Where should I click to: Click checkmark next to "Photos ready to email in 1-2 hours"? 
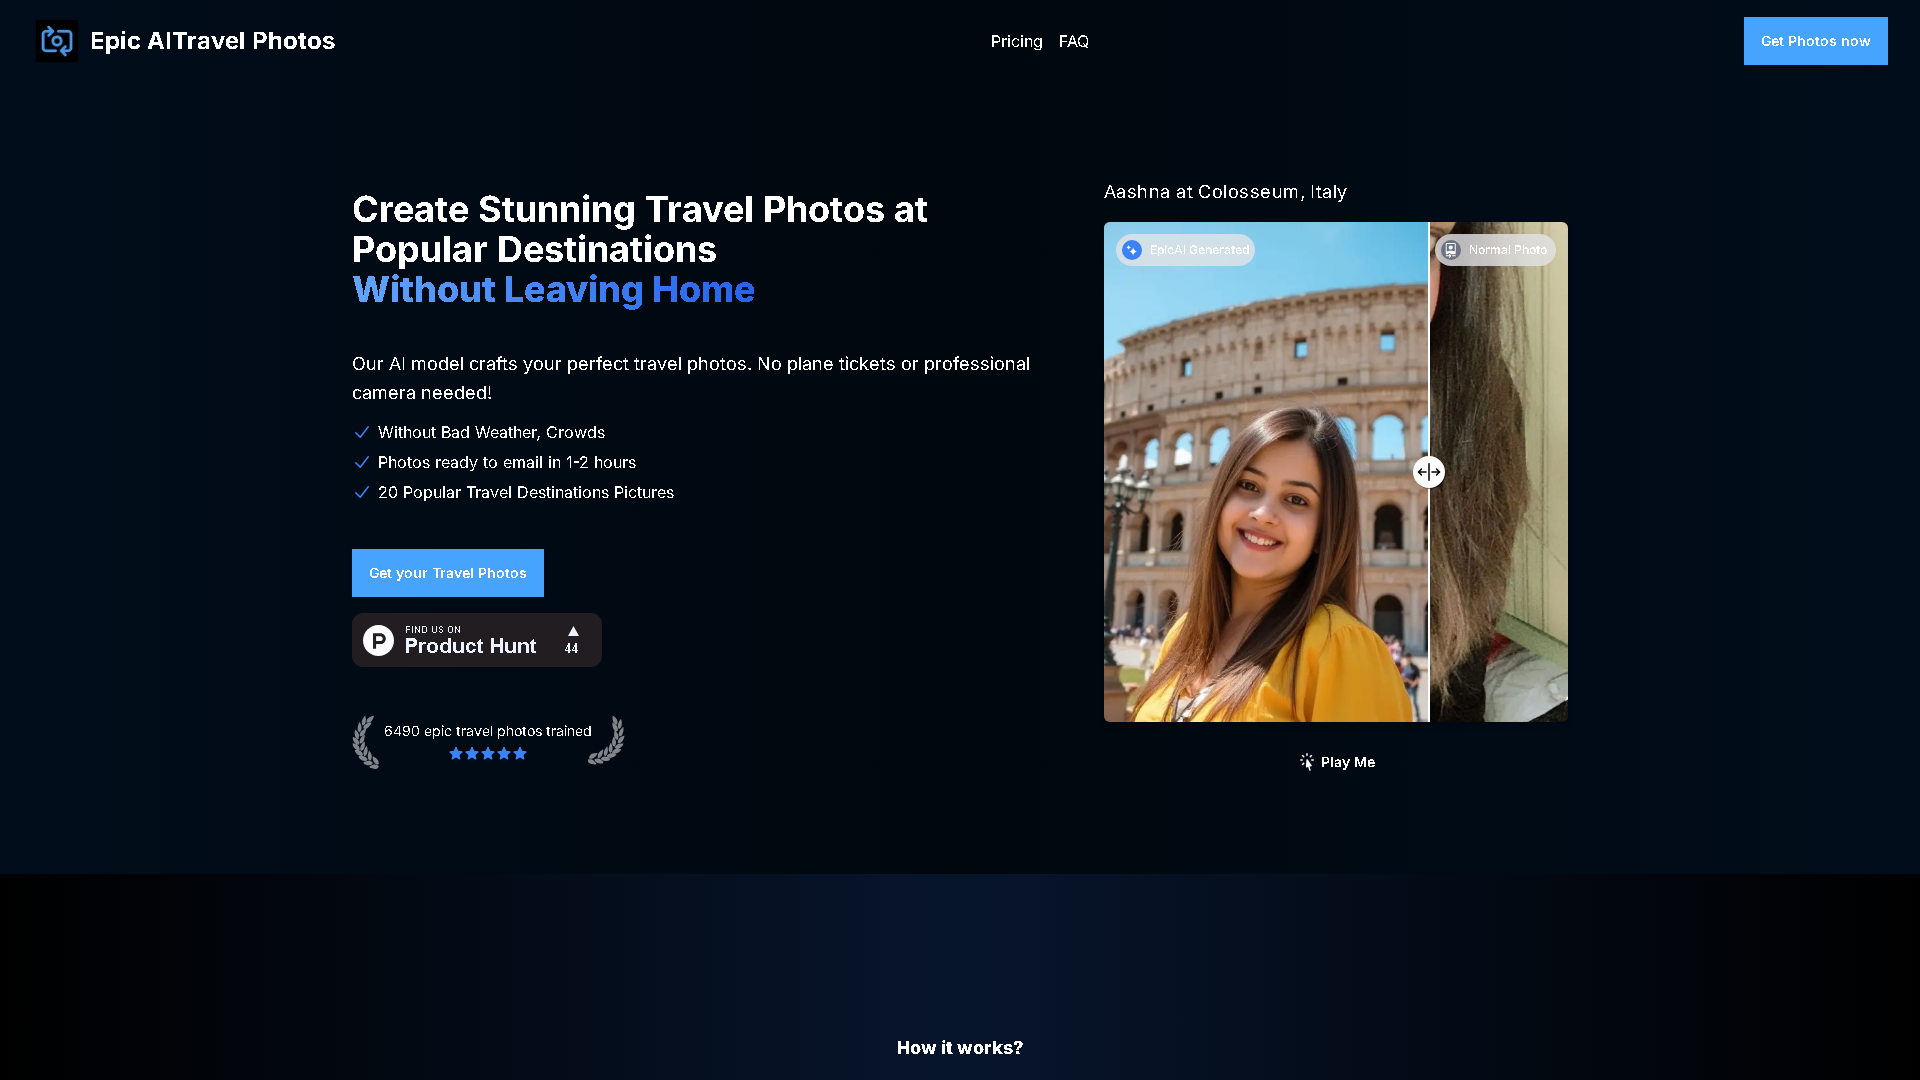tap(362, 462)
